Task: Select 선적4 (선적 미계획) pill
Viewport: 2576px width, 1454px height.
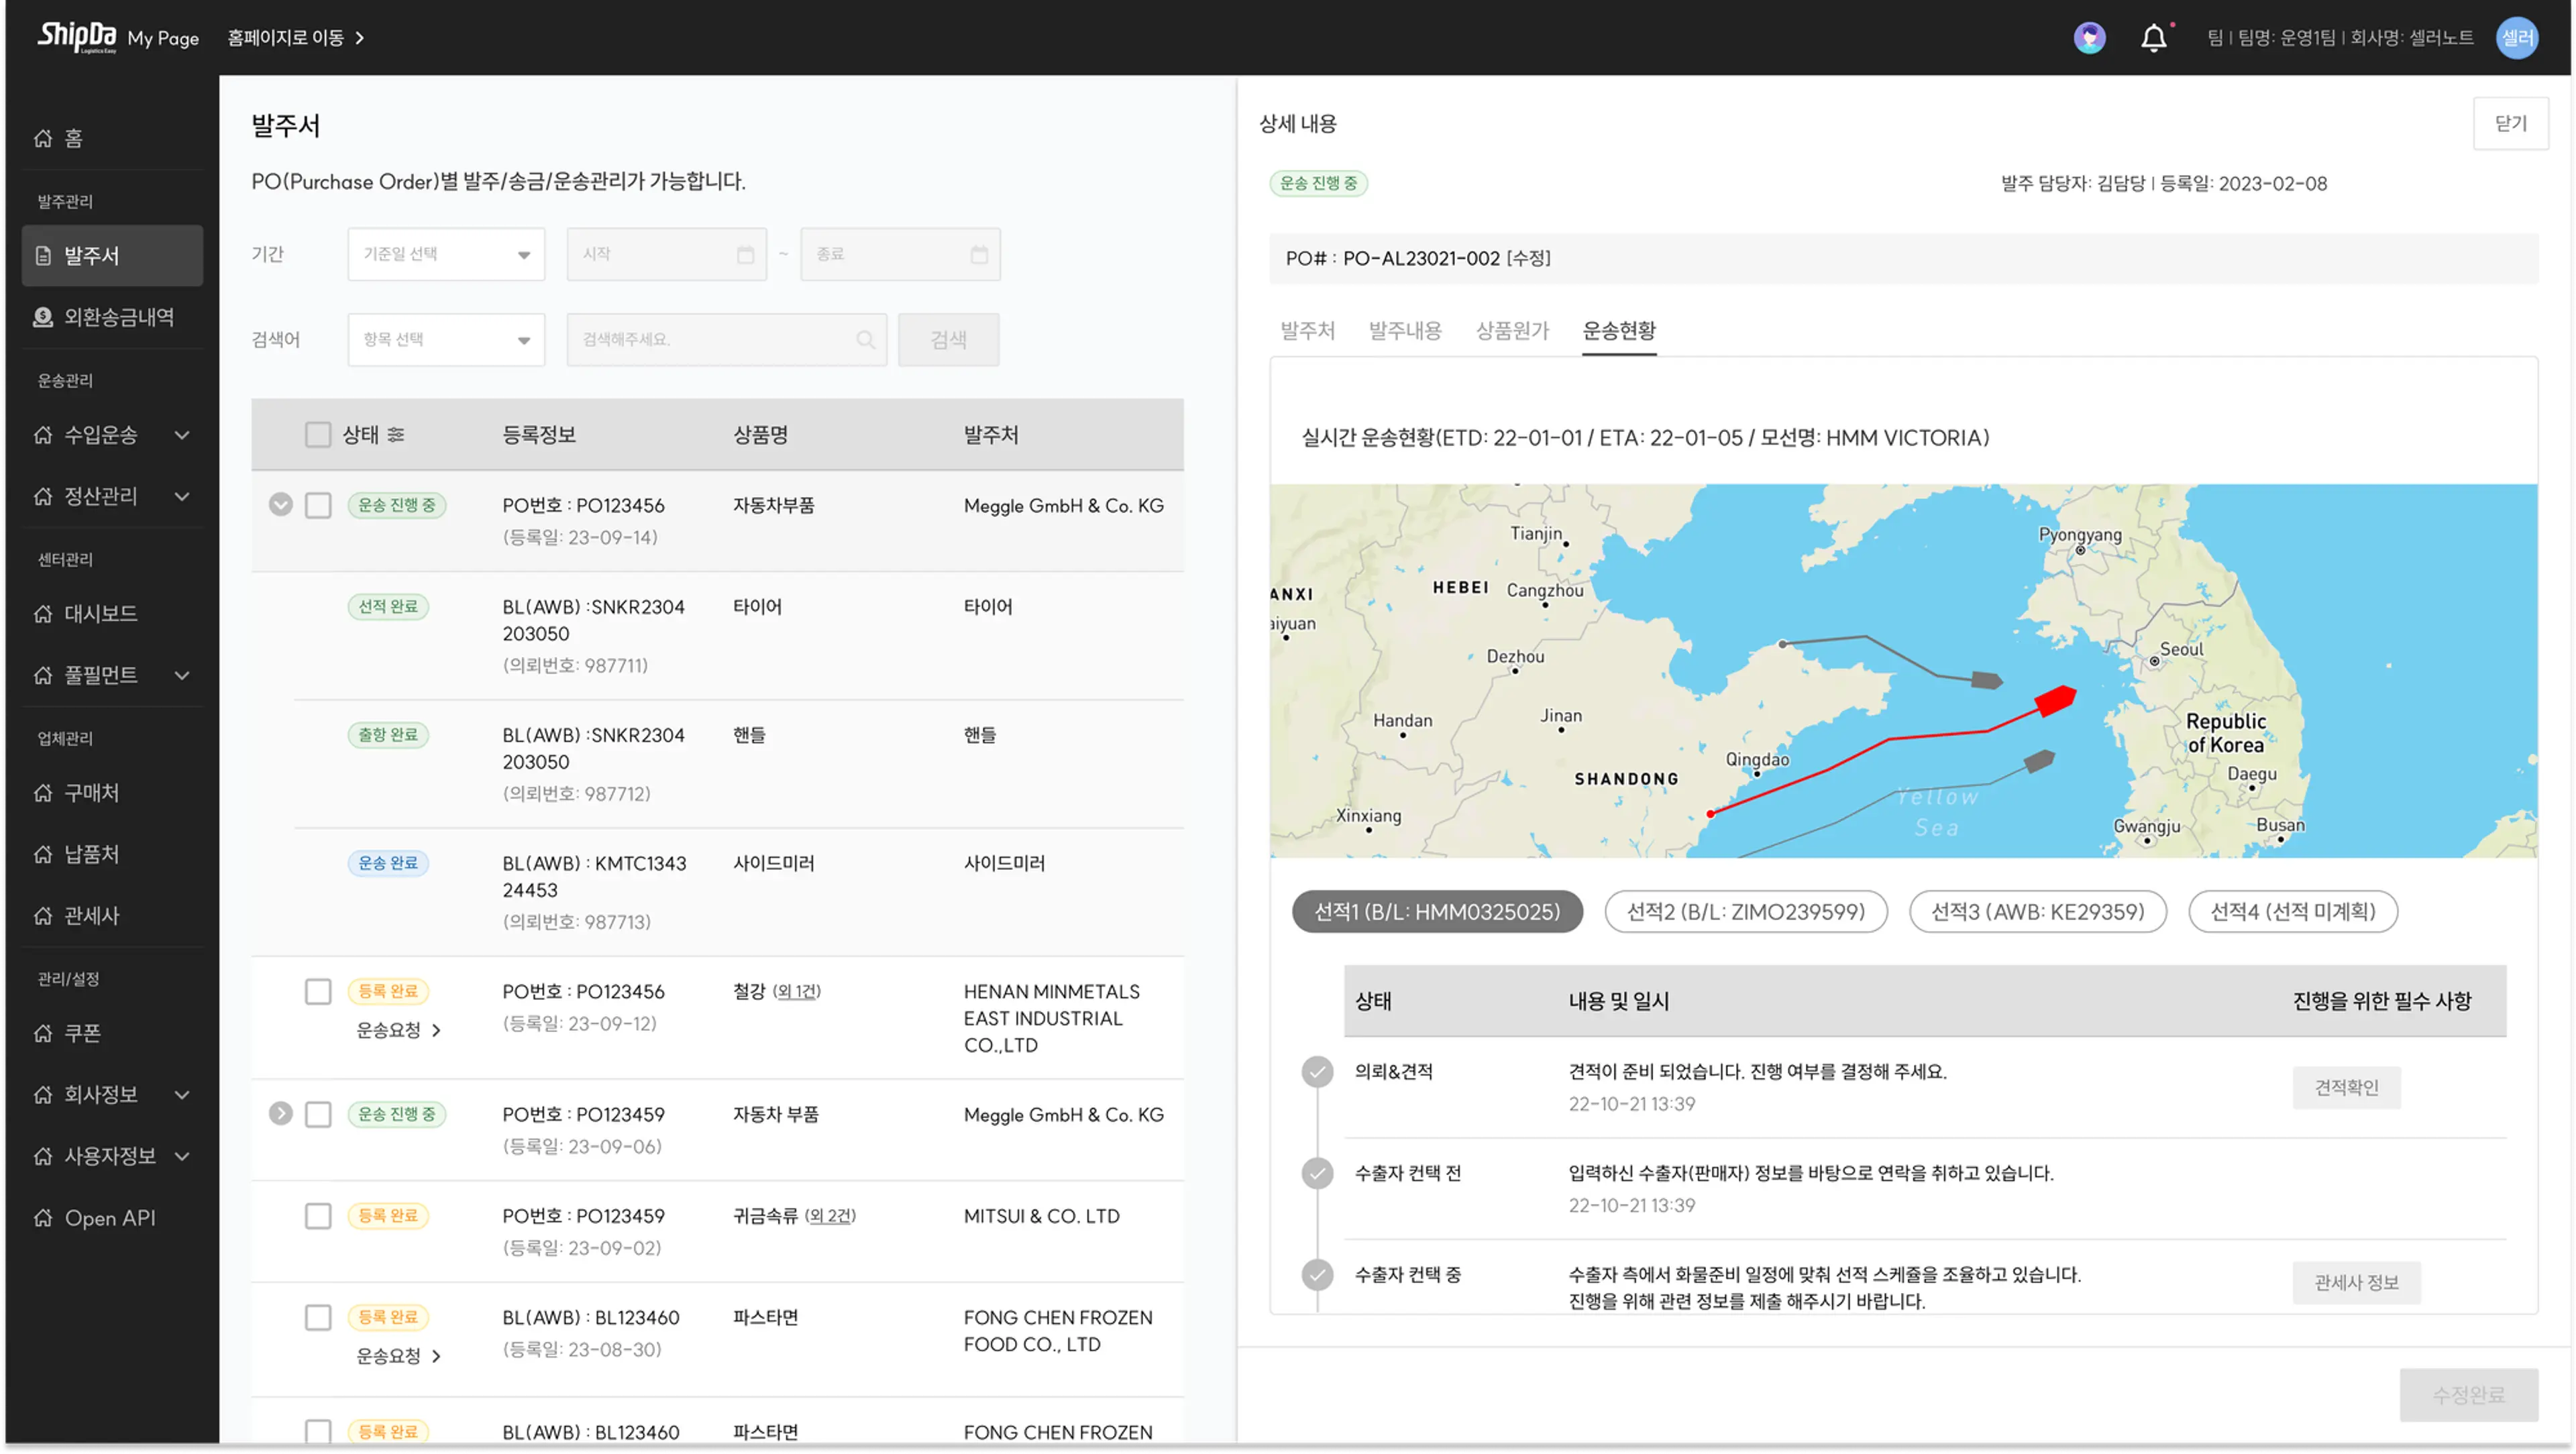Action: [2293, 912]
